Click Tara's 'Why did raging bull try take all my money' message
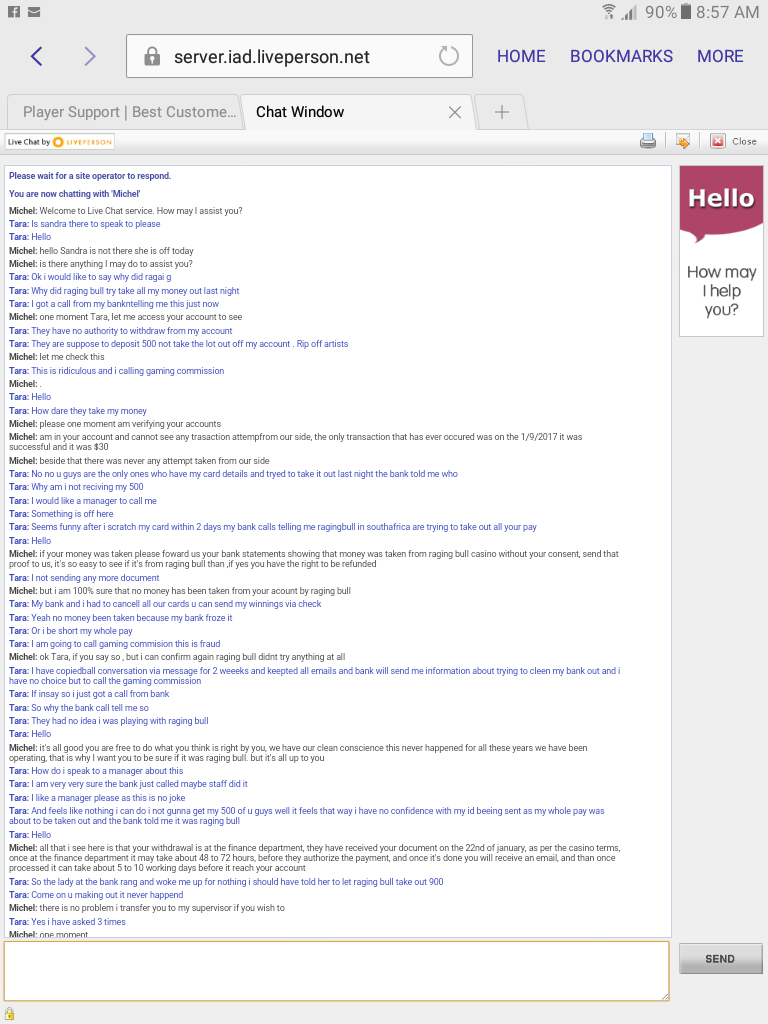This screenshot has width=768, height=1024. click(124, 291)
